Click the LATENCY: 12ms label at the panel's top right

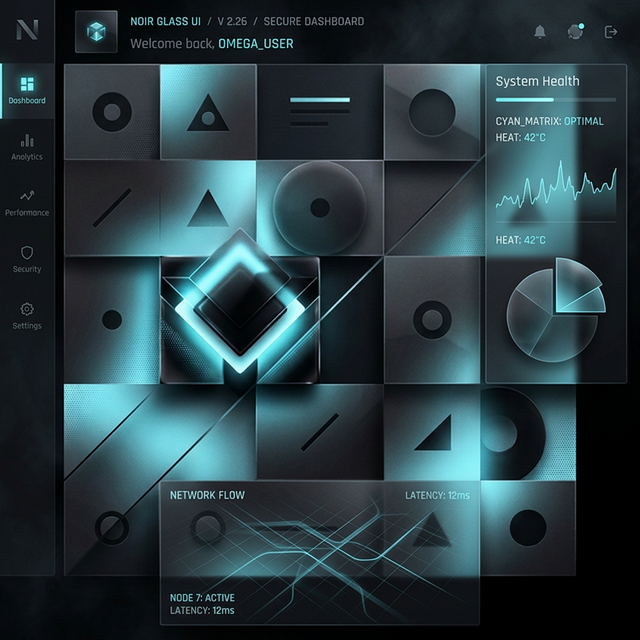point(437,496)
